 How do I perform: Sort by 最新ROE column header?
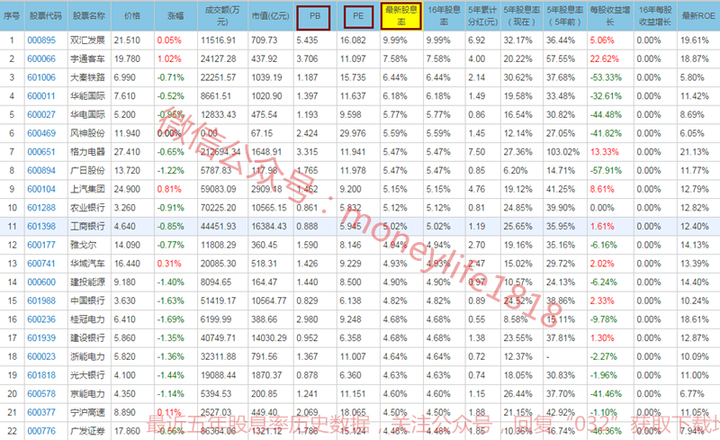[x=698, y=16]
